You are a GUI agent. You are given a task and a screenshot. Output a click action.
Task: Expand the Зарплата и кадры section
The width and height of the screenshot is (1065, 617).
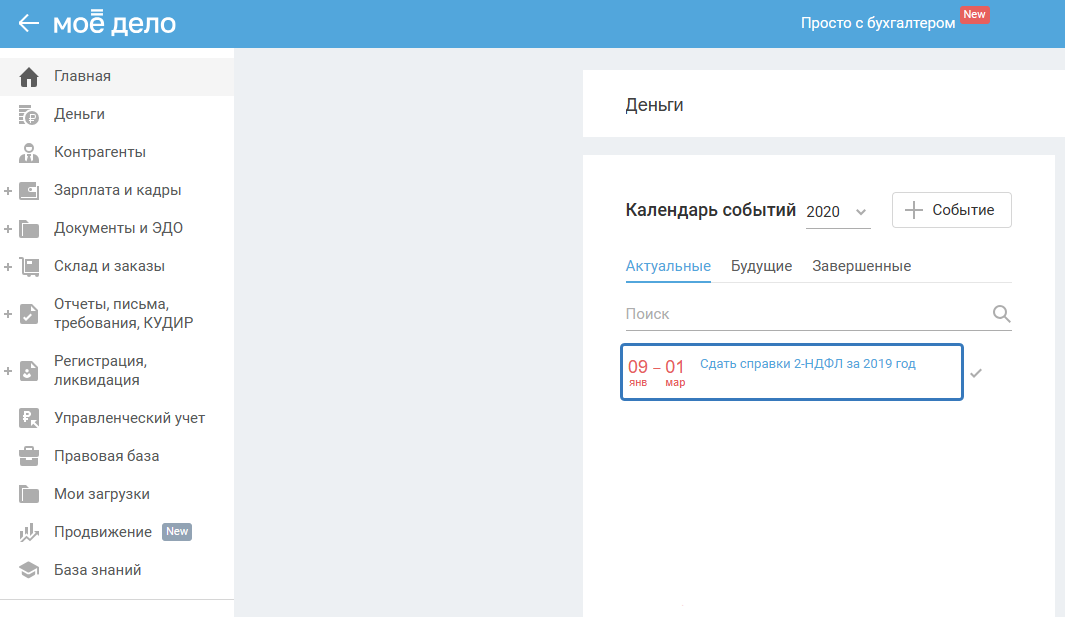[x=8, y=191]
